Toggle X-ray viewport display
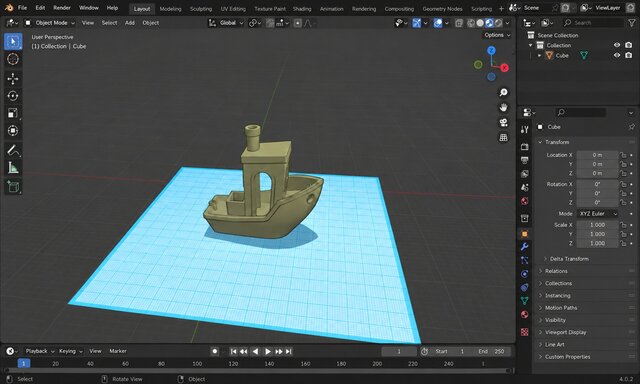This screenshot has height=384, width=640. 459,23
